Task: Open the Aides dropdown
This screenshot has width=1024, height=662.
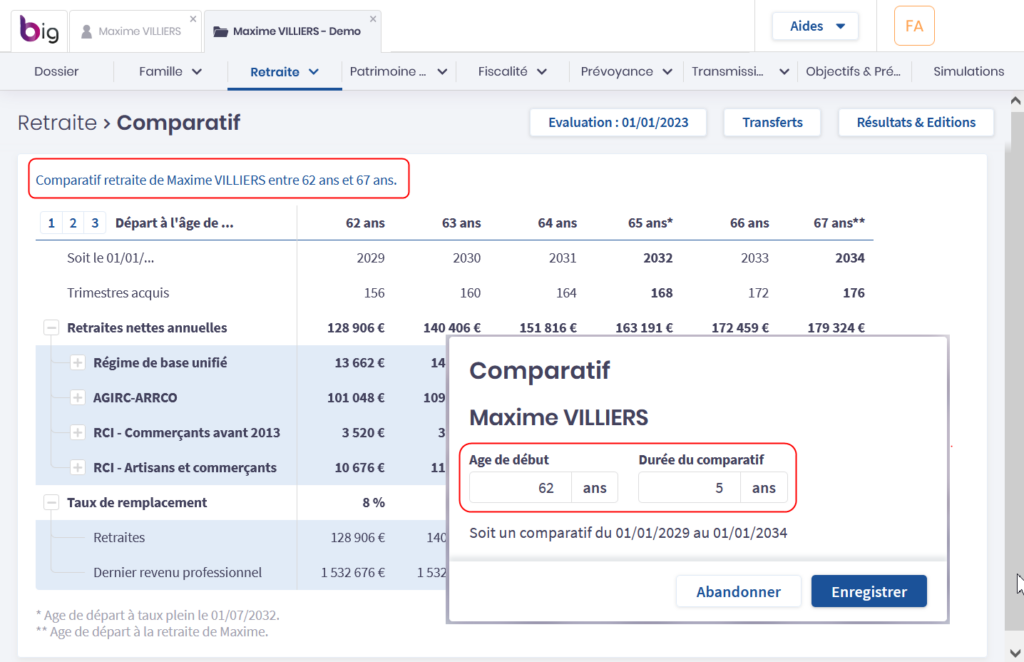Action: pos(814,26)
